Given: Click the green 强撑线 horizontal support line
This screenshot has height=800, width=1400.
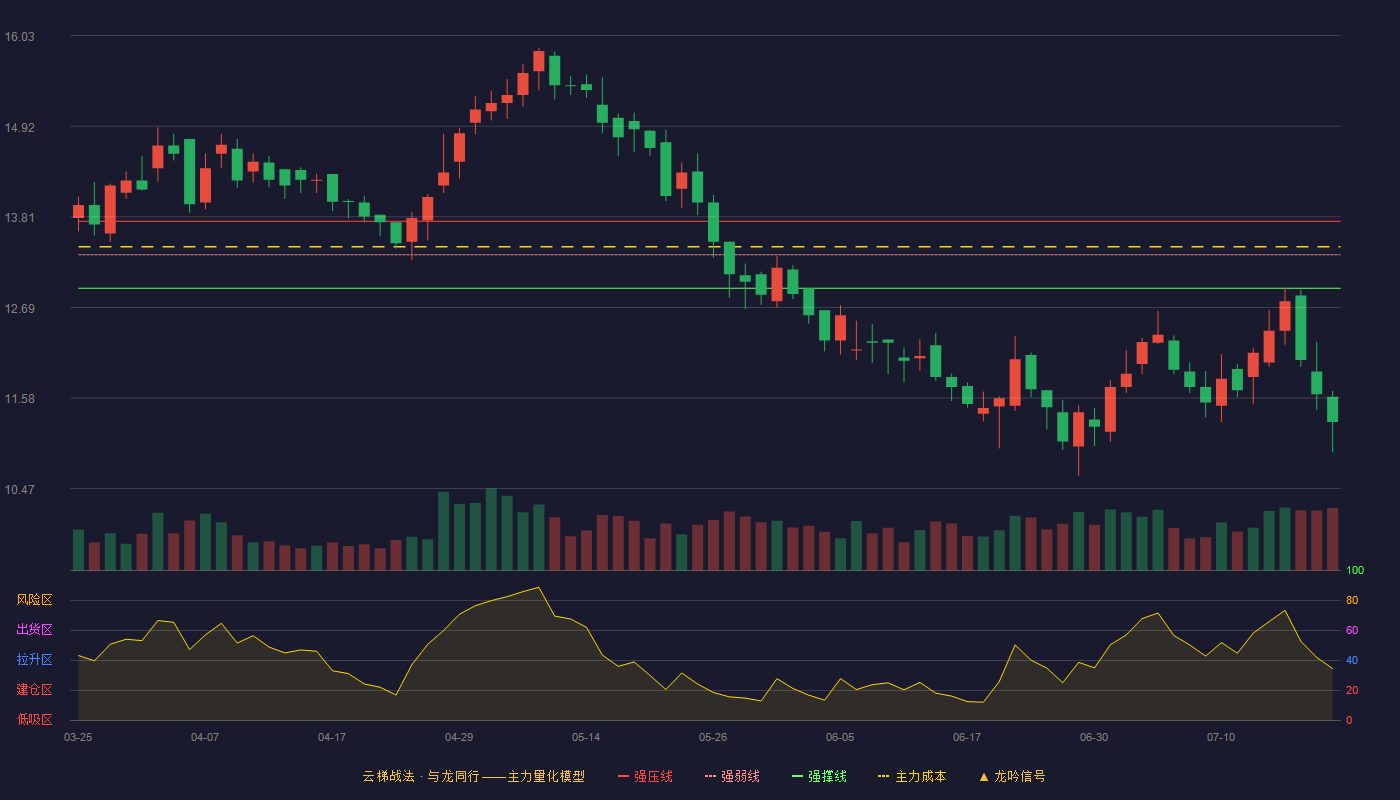Looking at the screenshot, I should (708, 288).
